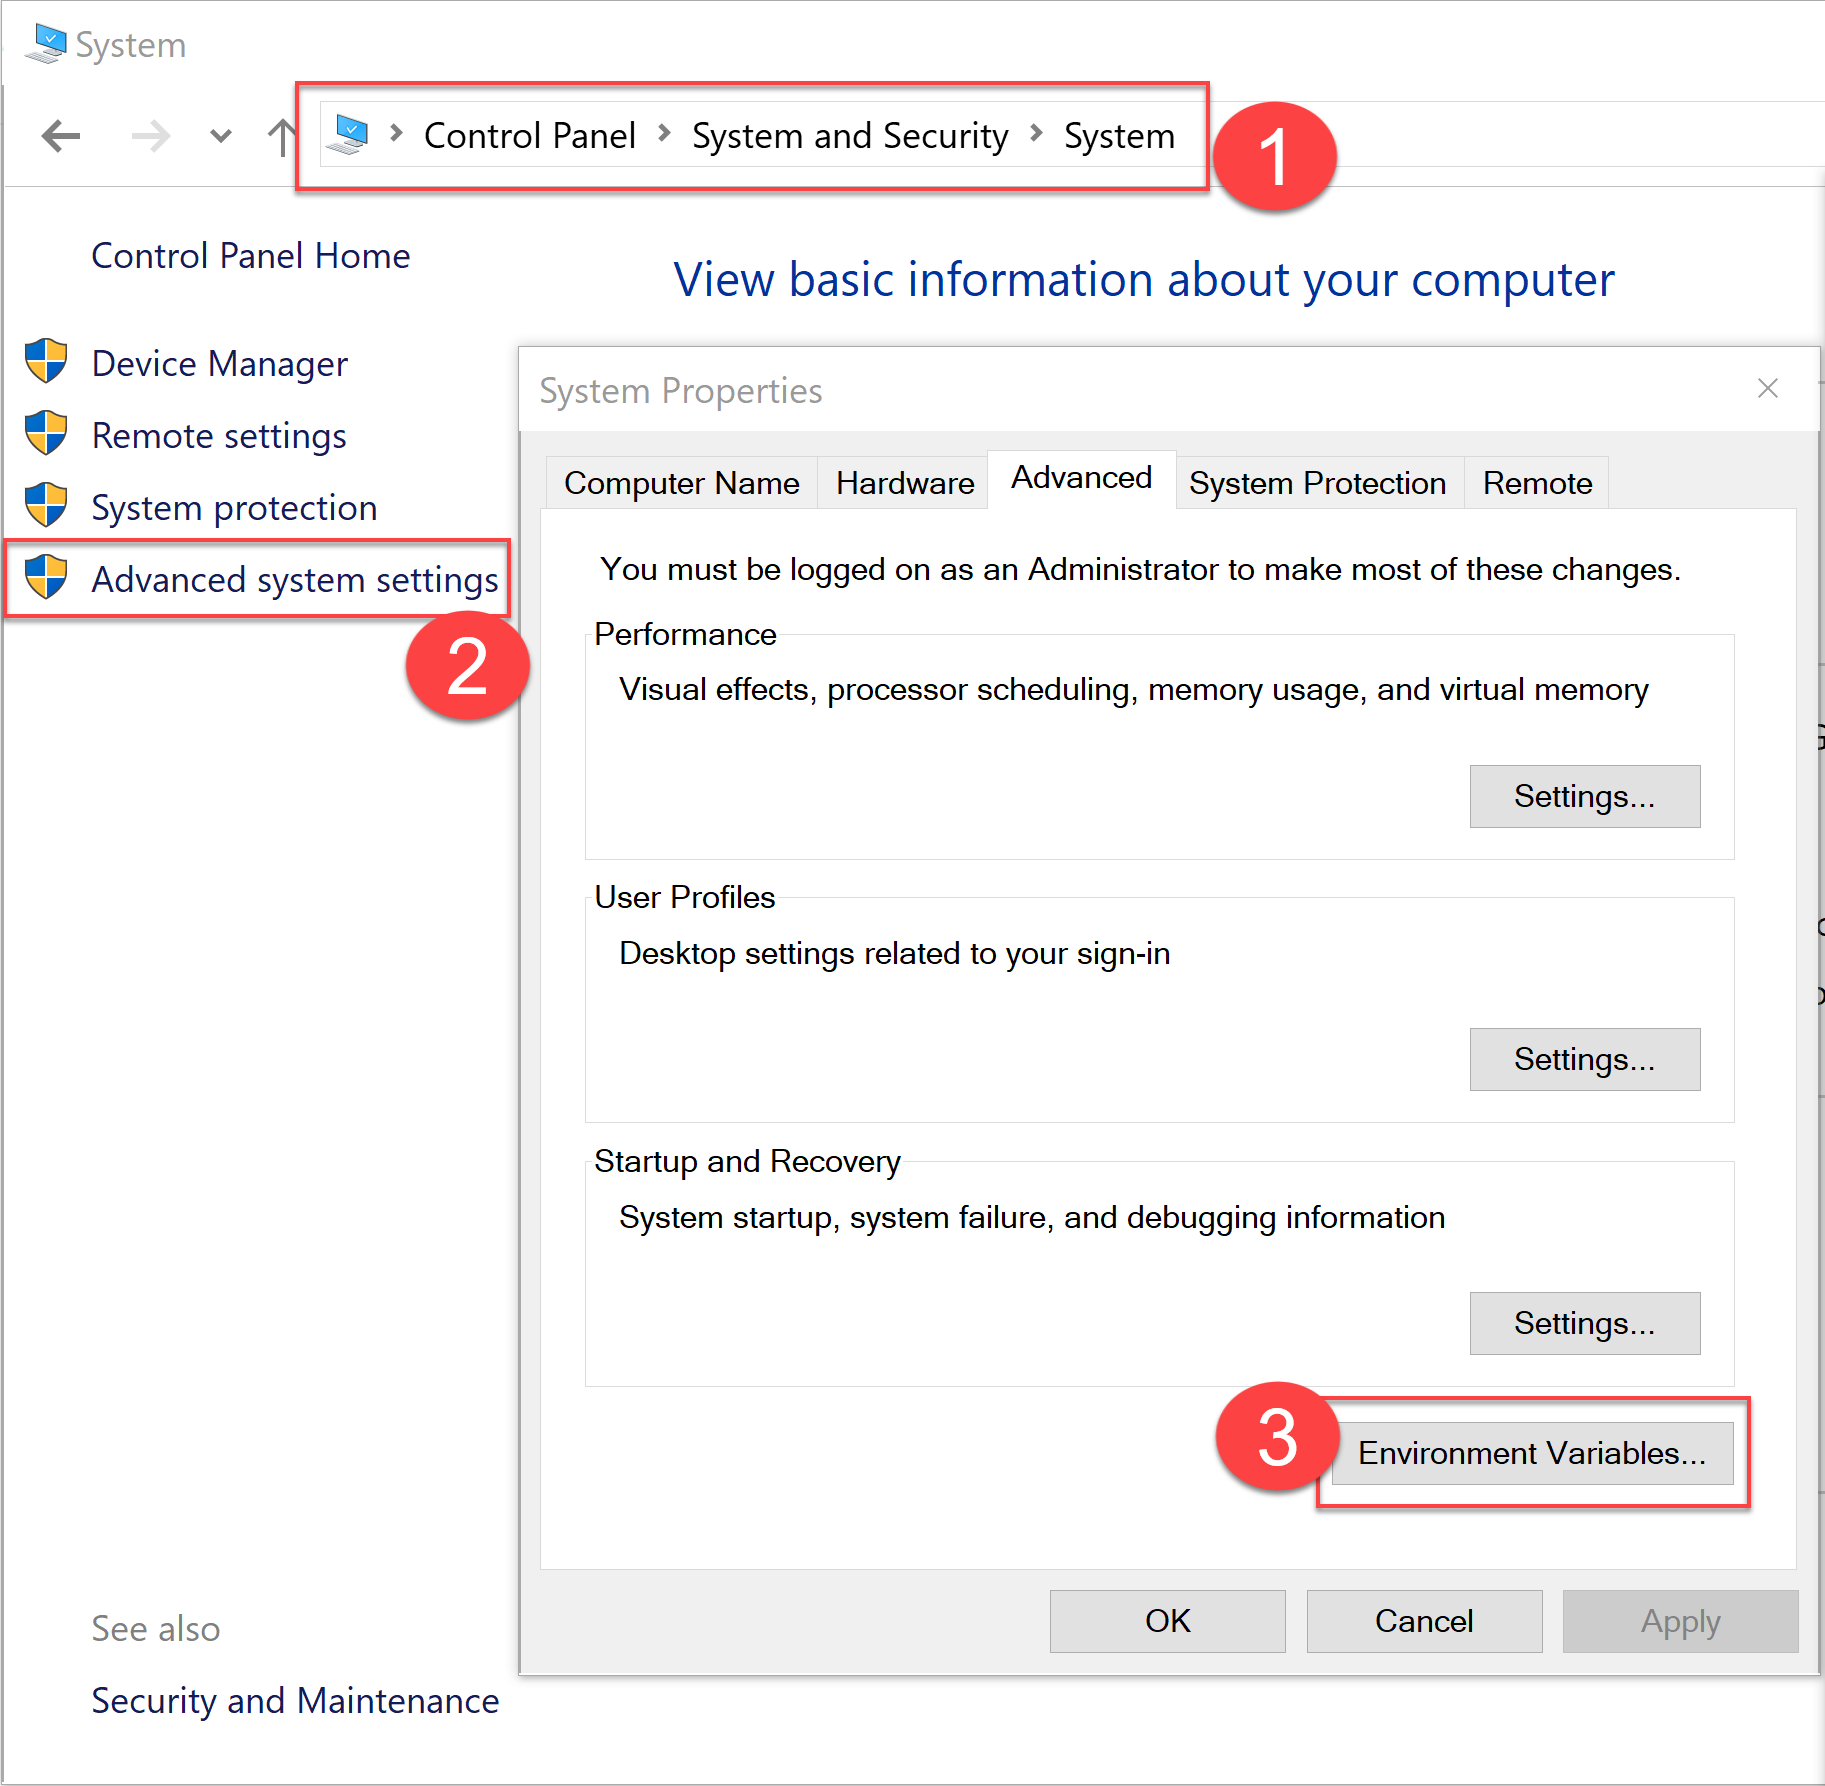Expand chevron after System and Security
Screen dimensions: 1825x1786
point(1037,133)
